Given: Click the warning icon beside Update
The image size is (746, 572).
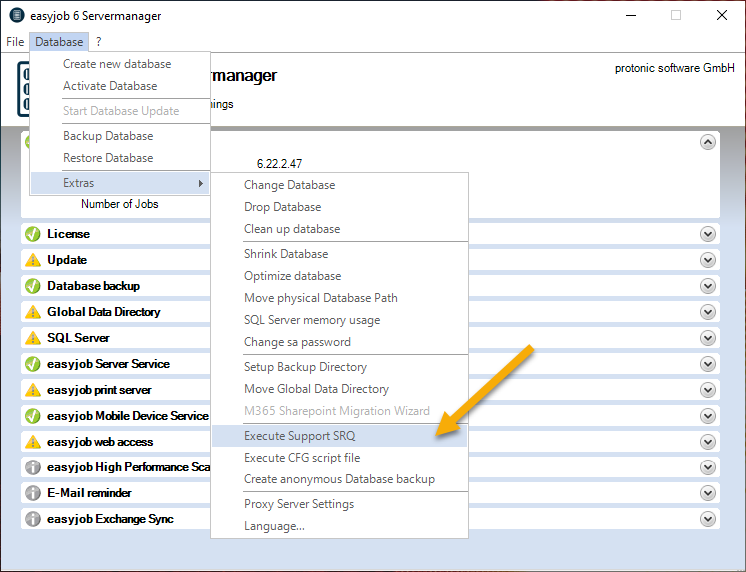Looking at the screenshot, I should (x=32, y=260).
